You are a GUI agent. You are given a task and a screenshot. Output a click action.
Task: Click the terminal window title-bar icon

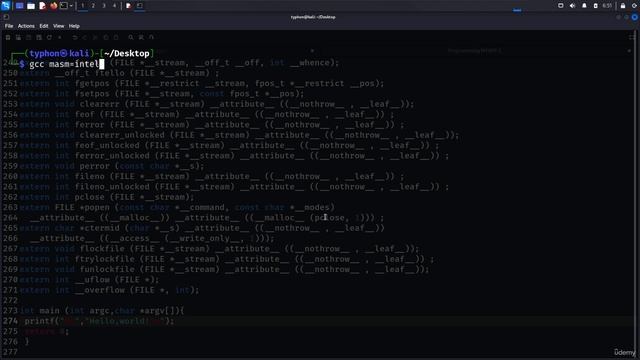click(6, 17)
